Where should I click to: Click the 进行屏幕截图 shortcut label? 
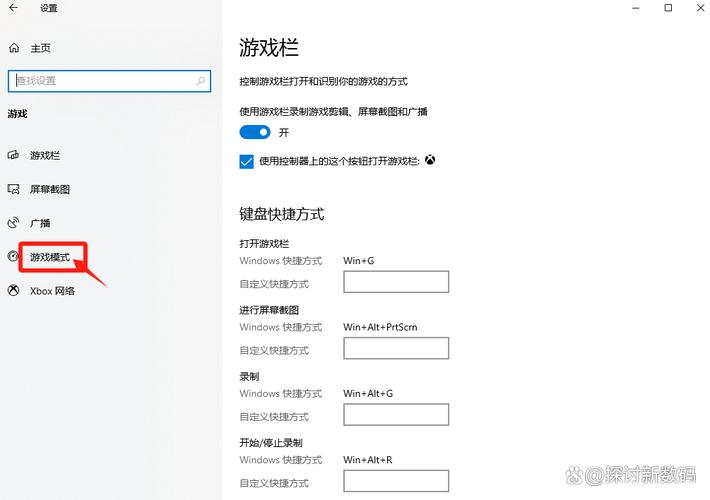269,310
